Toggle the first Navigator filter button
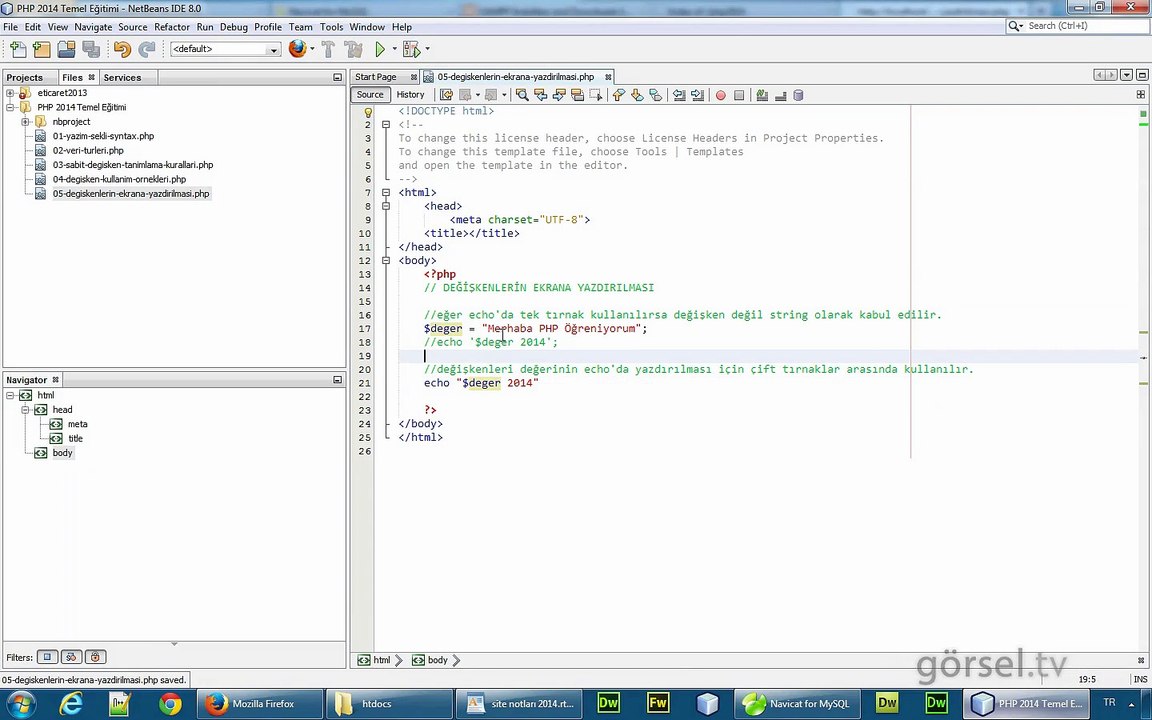The image size is (1152, 720). point(47,657)
